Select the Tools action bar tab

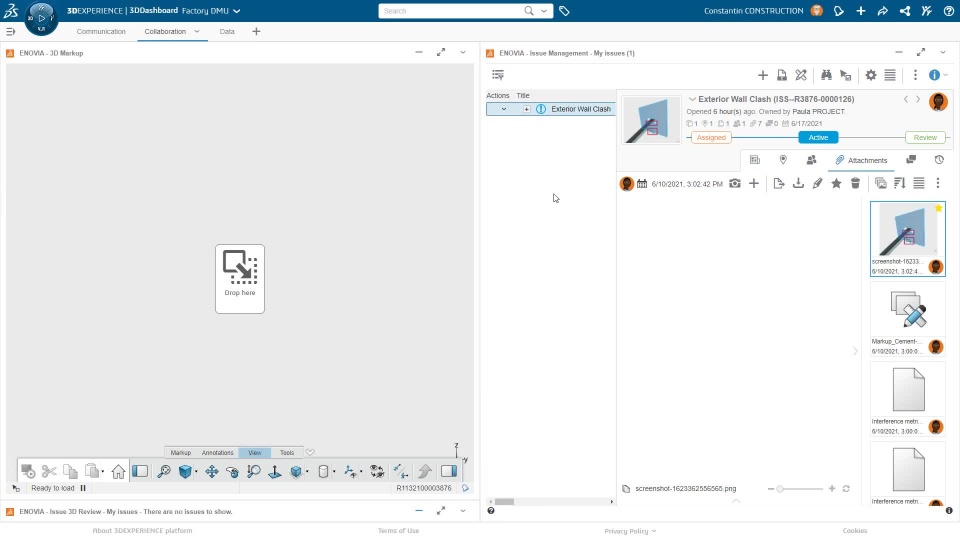click(x=287, y=452)
